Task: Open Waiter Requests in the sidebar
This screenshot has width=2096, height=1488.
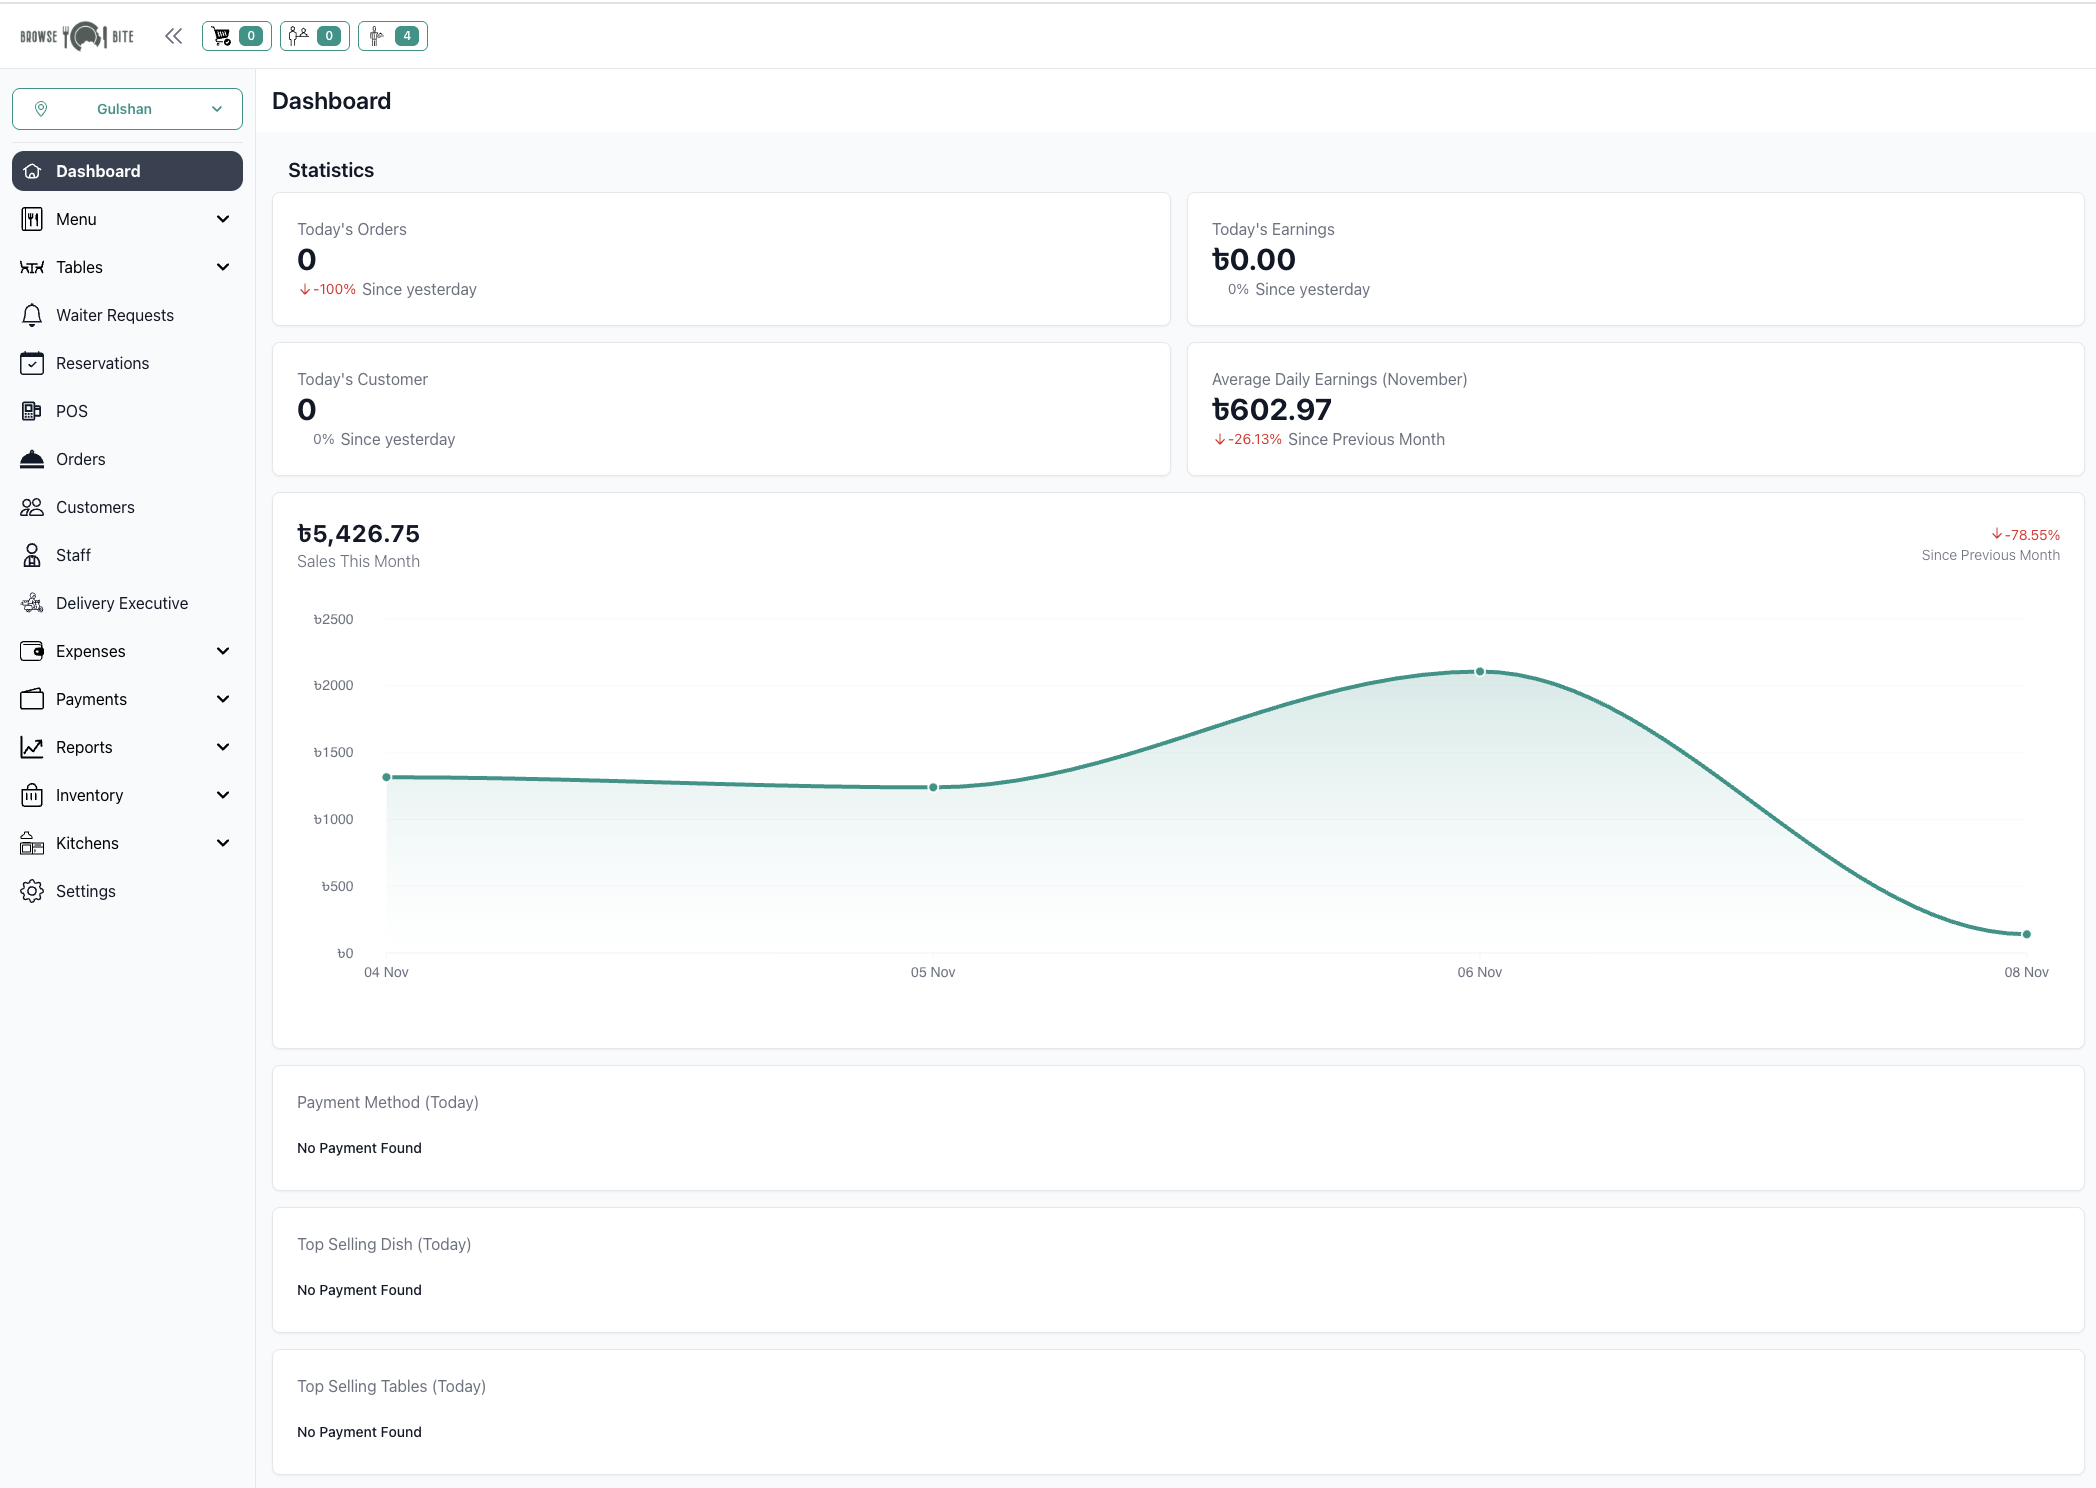Action: pyautogui.click(x=114, y=314)
